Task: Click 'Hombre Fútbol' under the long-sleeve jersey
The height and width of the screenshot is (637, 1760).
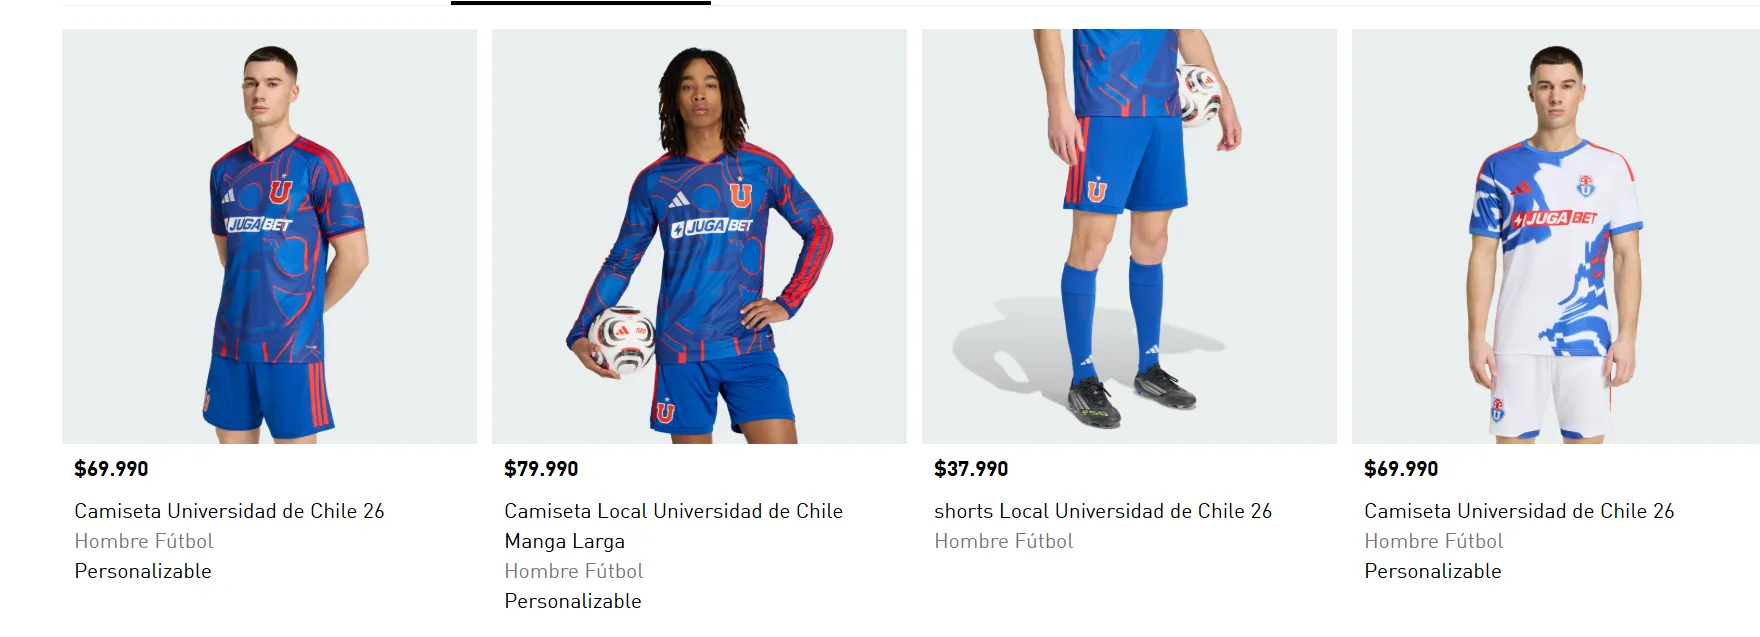Action: point(574,571)
